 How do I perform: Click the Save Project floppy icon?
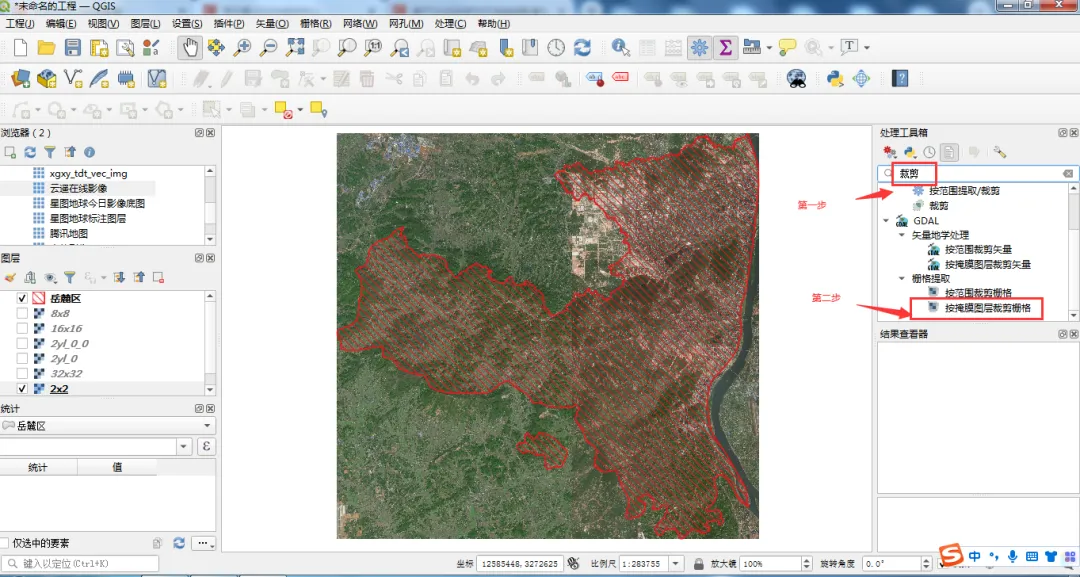tap(73, 48)
